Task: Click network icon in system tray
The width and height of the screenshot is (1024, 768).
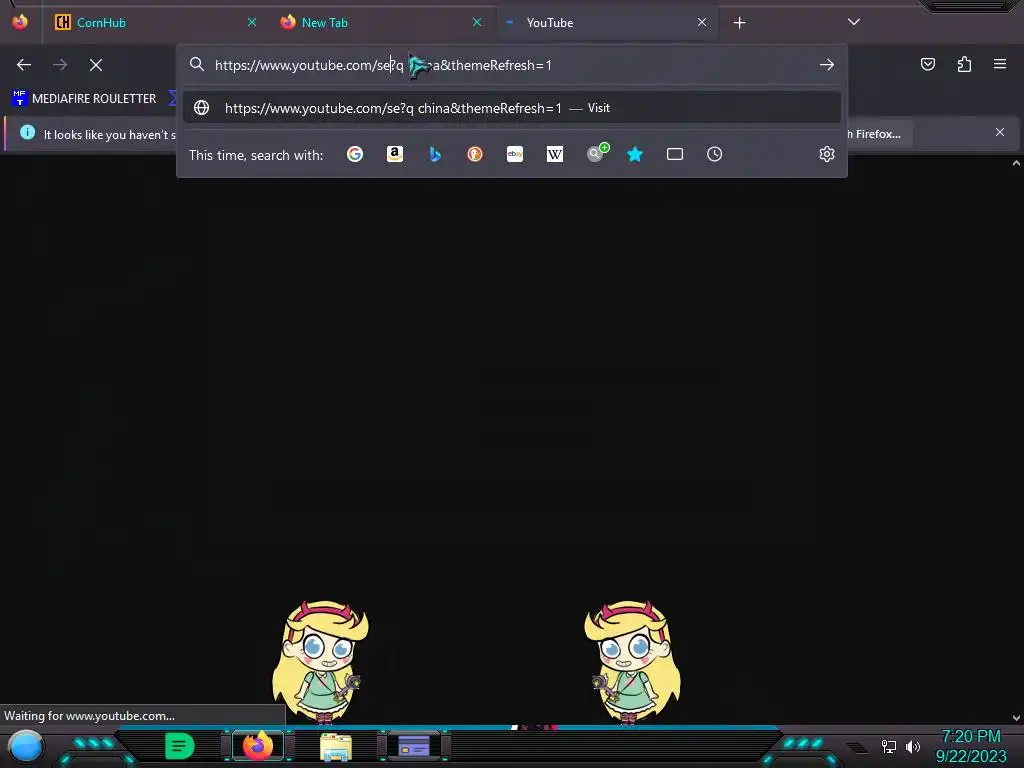Action: tap(888, 746)
